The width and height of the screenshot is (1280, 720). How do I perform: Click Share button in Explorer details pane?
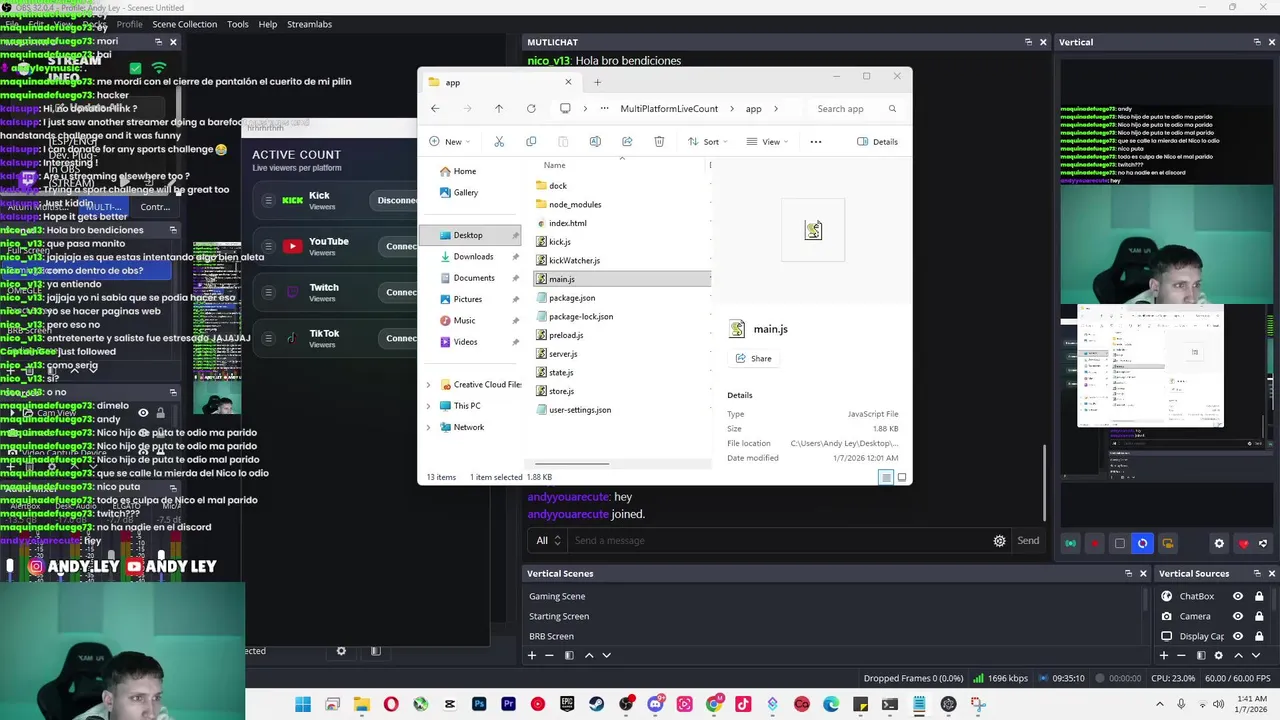coord(754,358)
